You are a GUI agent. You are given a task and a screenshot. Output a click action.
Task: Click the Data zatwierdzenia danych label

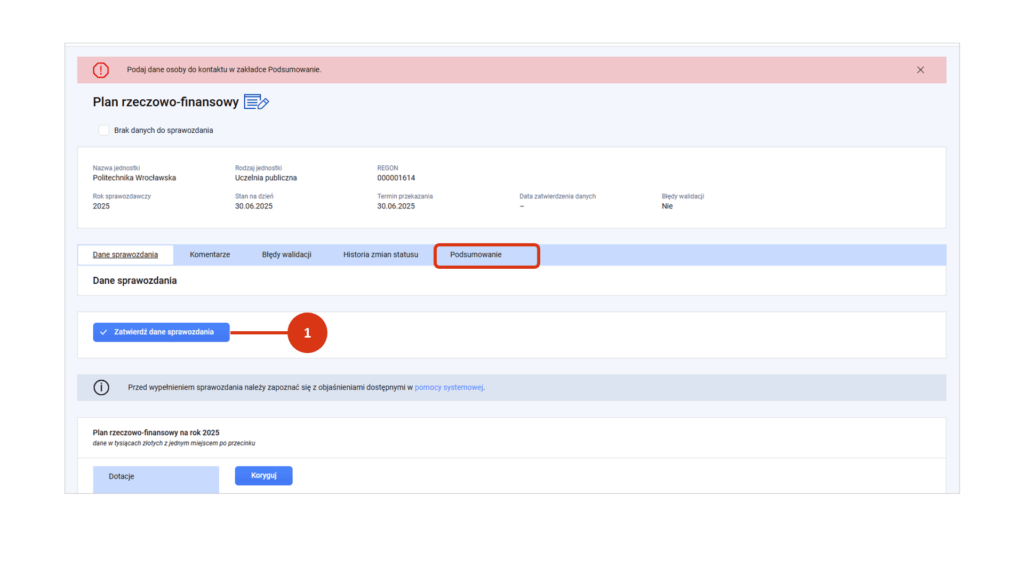[x=558, y=196]
